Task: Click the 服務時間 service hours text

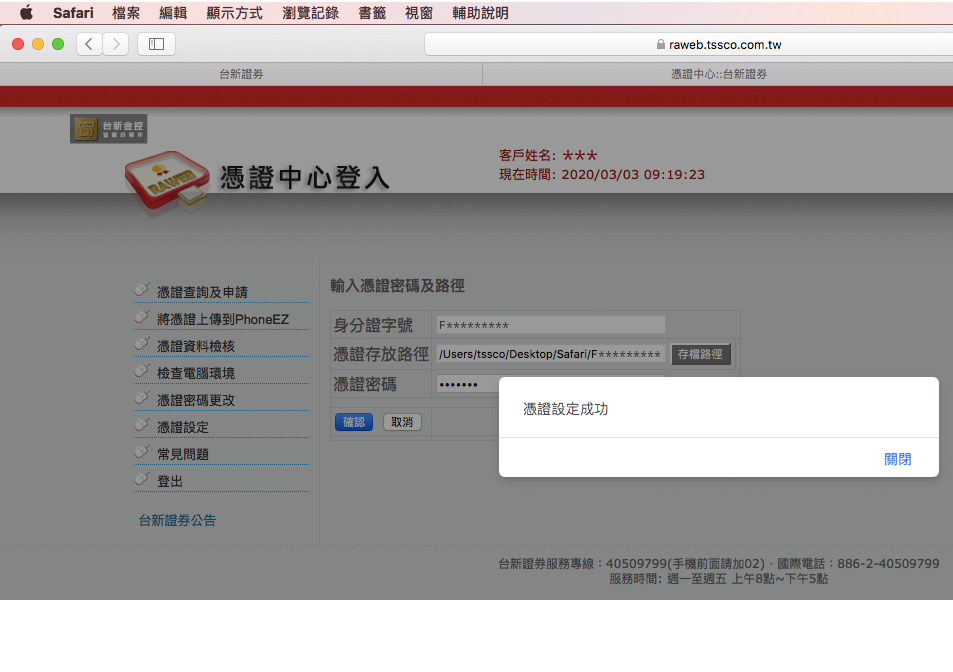Action: [x=718, y=578]
